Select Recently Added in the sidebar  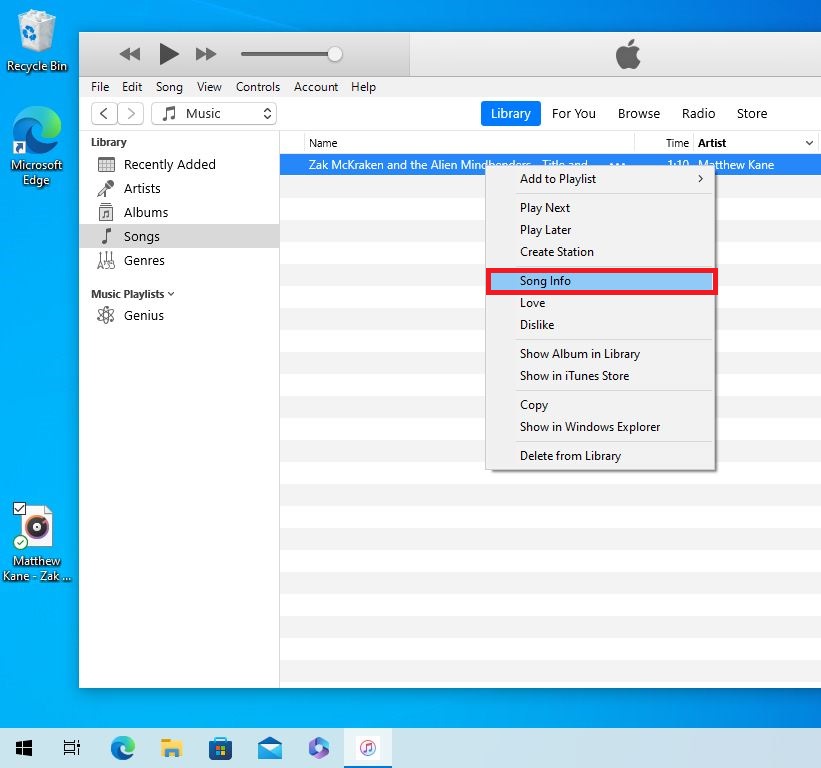tap(179, 164)
